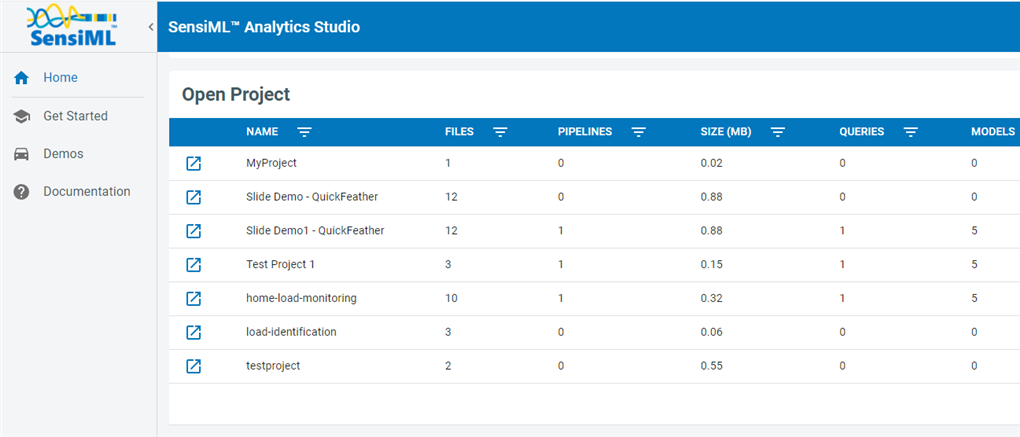Click the SensiML Analytics Studio title
1020x437 pixels.
[x=263, y=27]
